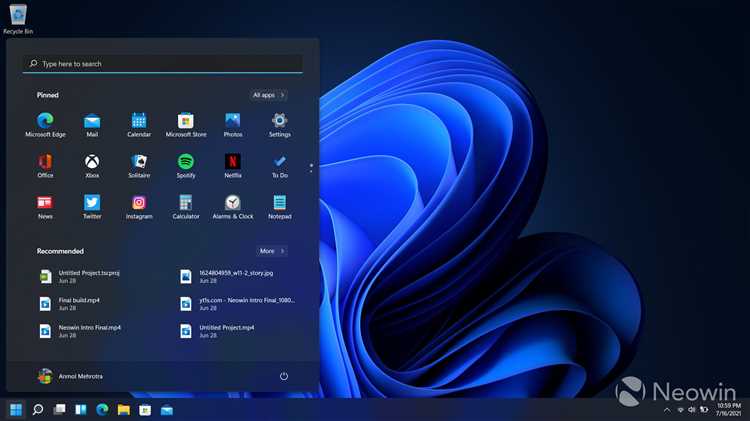This screenshot has height=421, width=750.
Task: Open File Explorer from taskbar
Action: coord(124,410)
